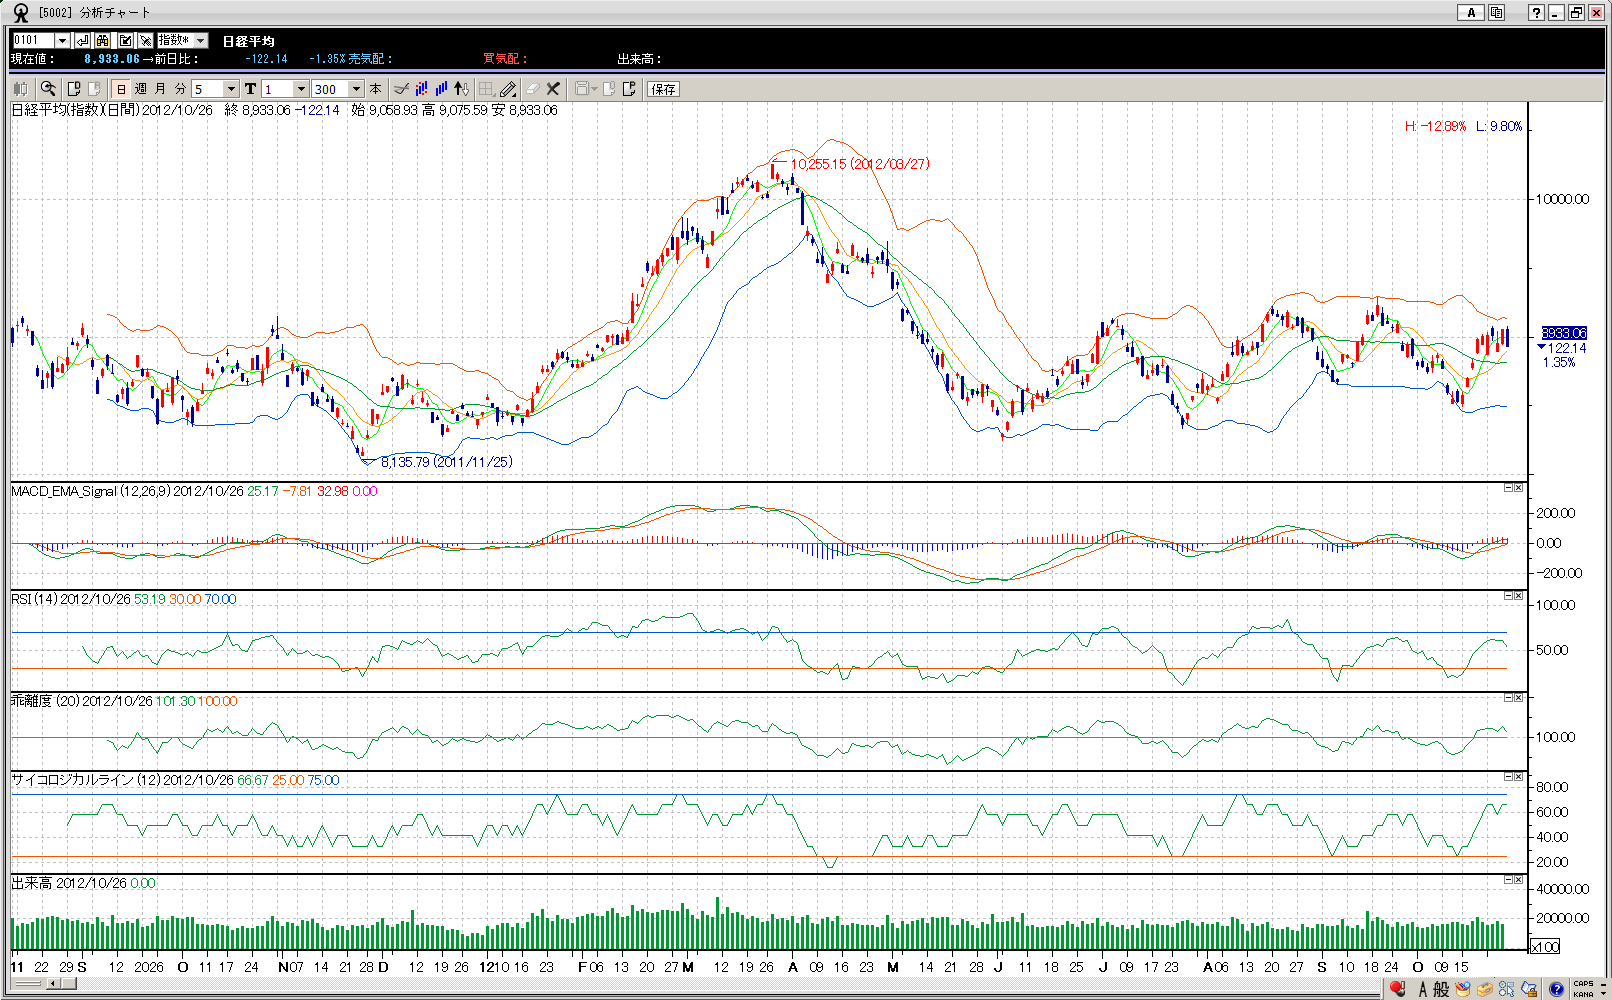The height and width of the screenshot is (1000, 1612).
Task: Switch to weekly (週) chart period
Action: click(141, 89)
